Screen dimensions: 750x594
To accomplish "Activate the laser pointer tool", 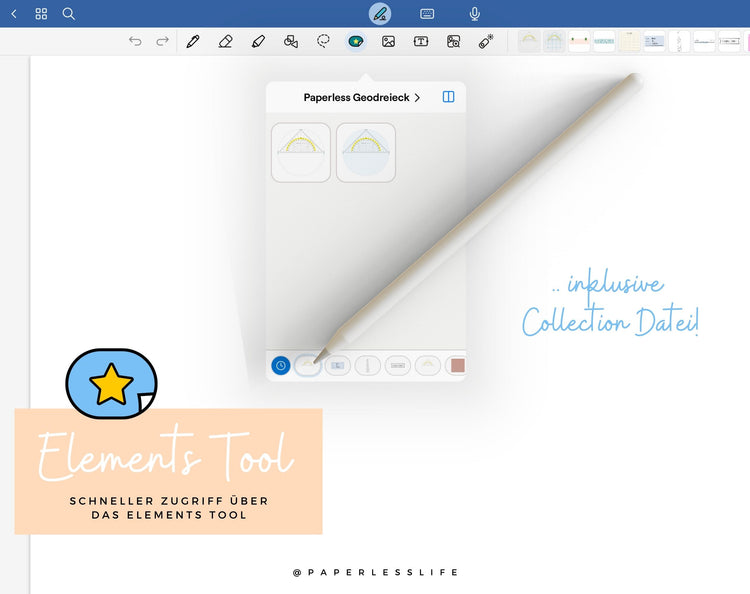I will tap(486, 42).
